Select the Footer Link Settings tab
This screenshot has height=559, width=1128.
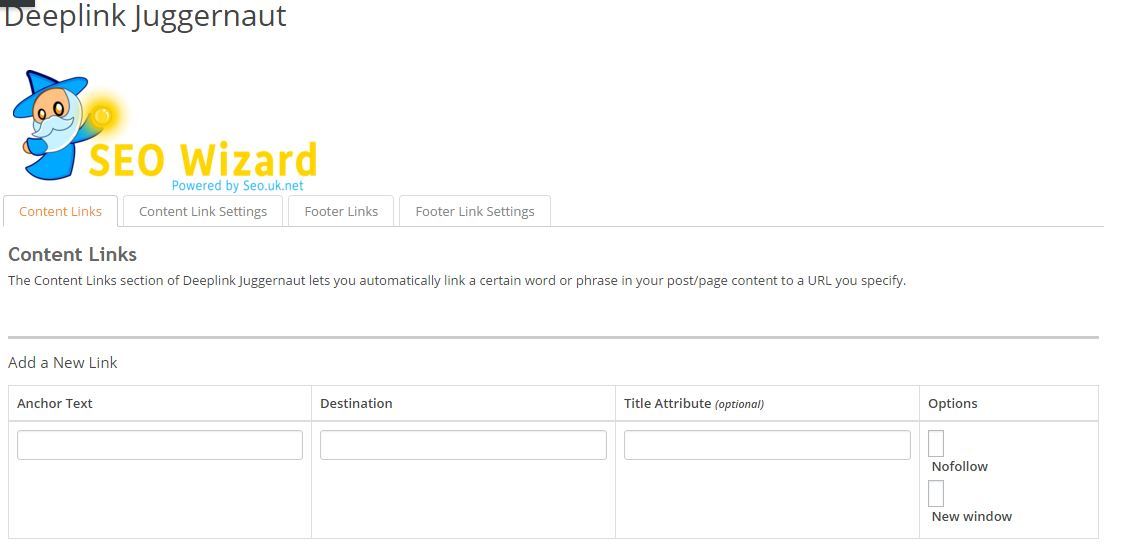475,211
